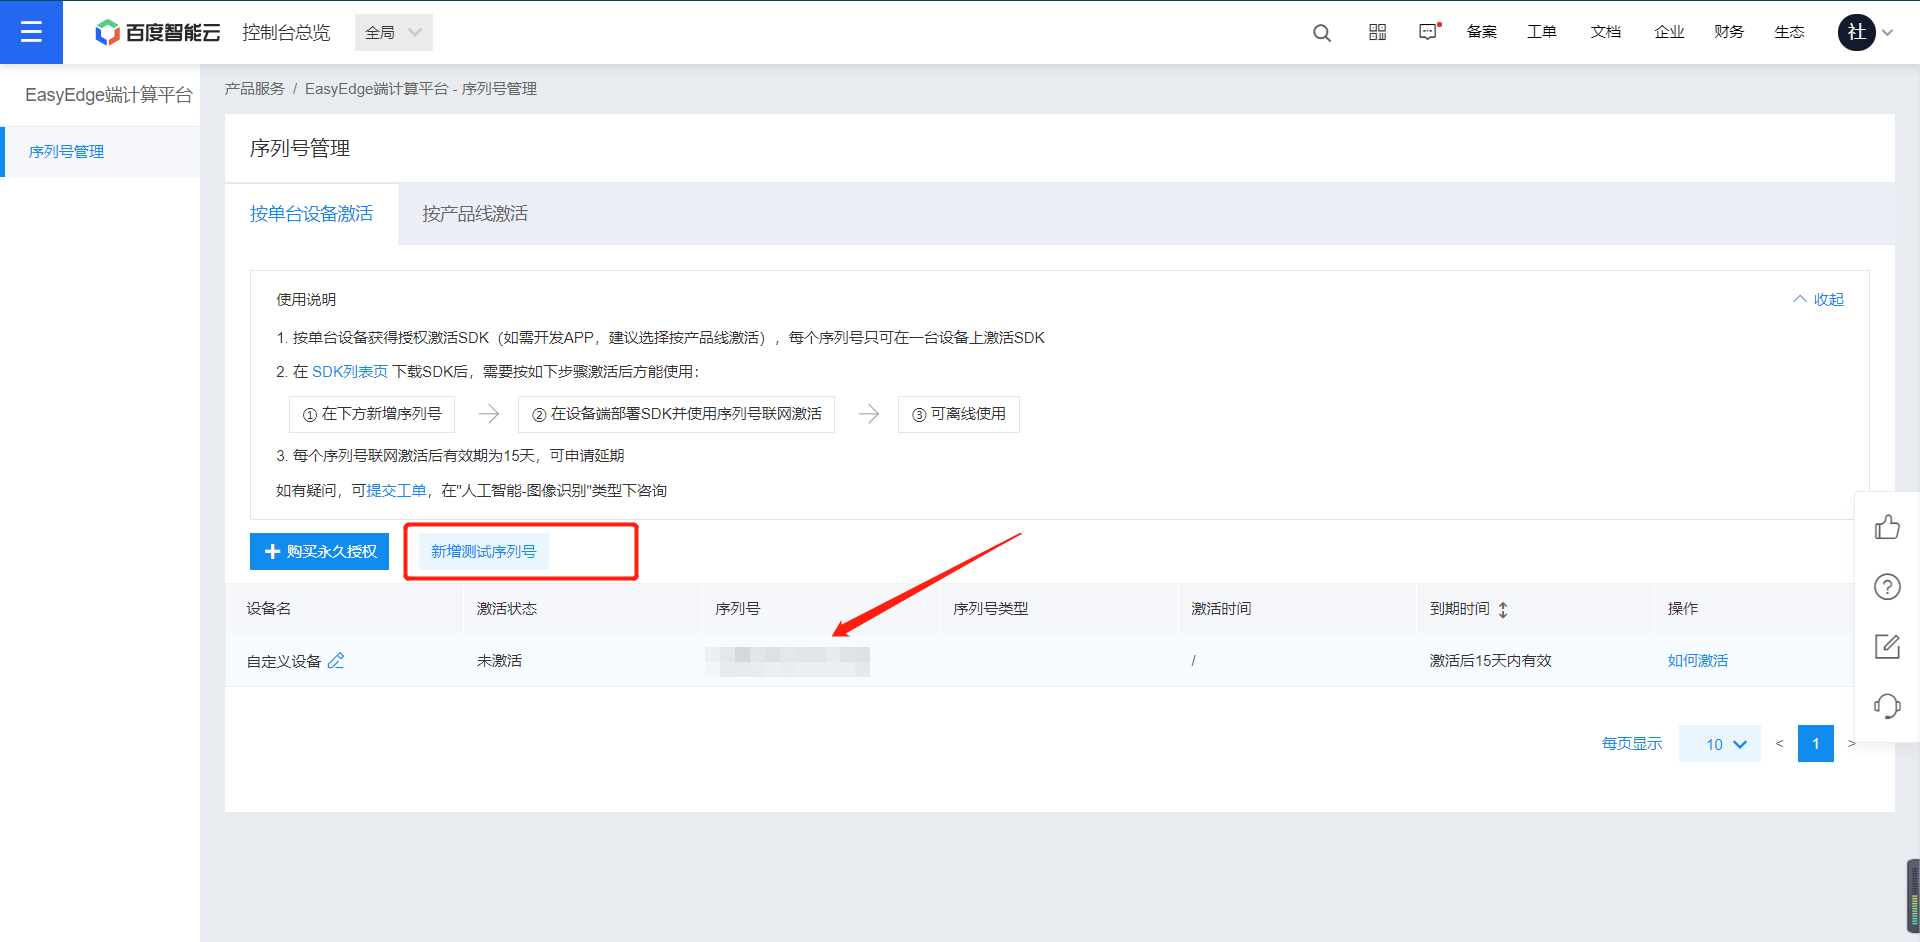Screen dimensions: 1920x942
Task: Go to the previous page arrow
Action: pos(1779,743)
